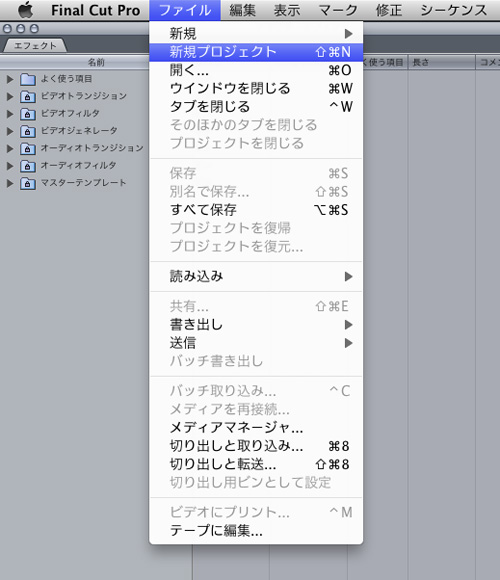This screenshot has width=500, height=580.
Task: Click the オーディオトランジション locked bin icon
Action: tap(28, 148)
